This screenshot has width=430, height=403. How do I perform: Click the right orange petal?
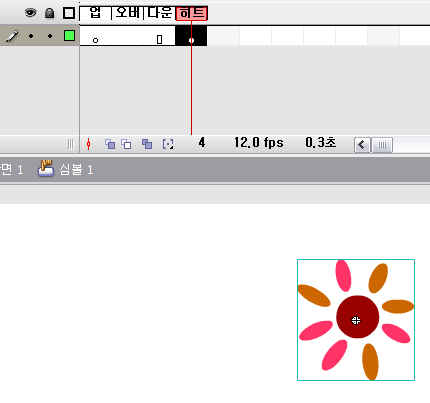point(398,306)
